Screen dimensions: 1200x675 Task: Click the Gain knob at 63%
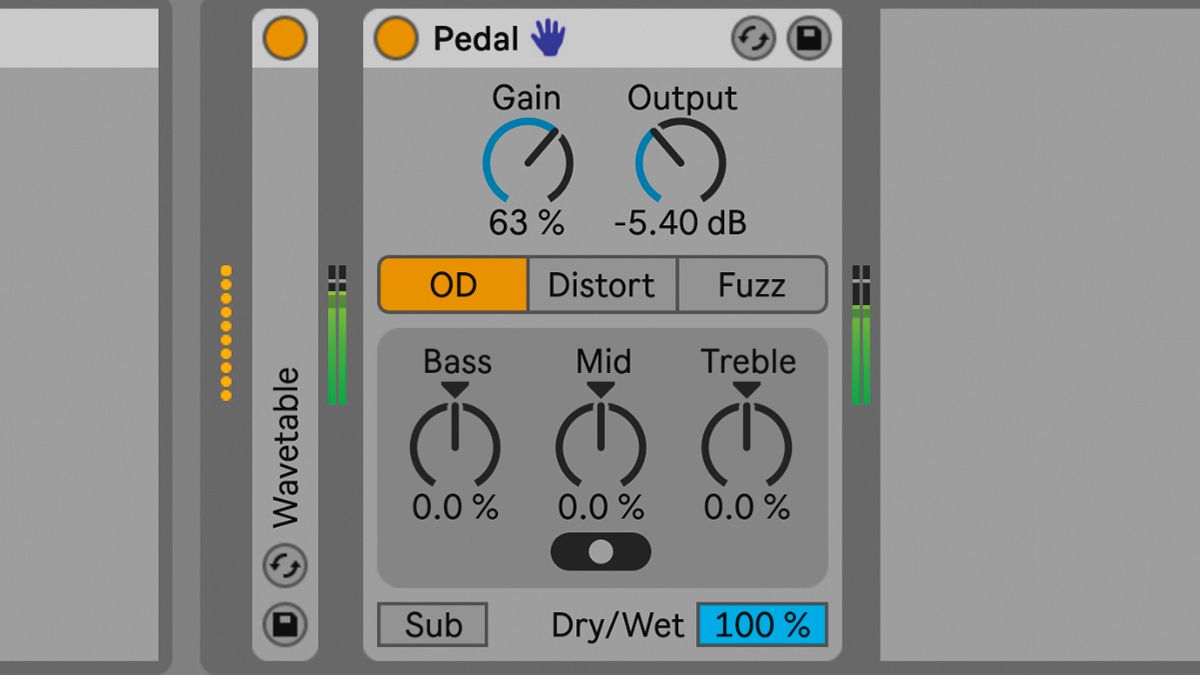pos(527,160)
